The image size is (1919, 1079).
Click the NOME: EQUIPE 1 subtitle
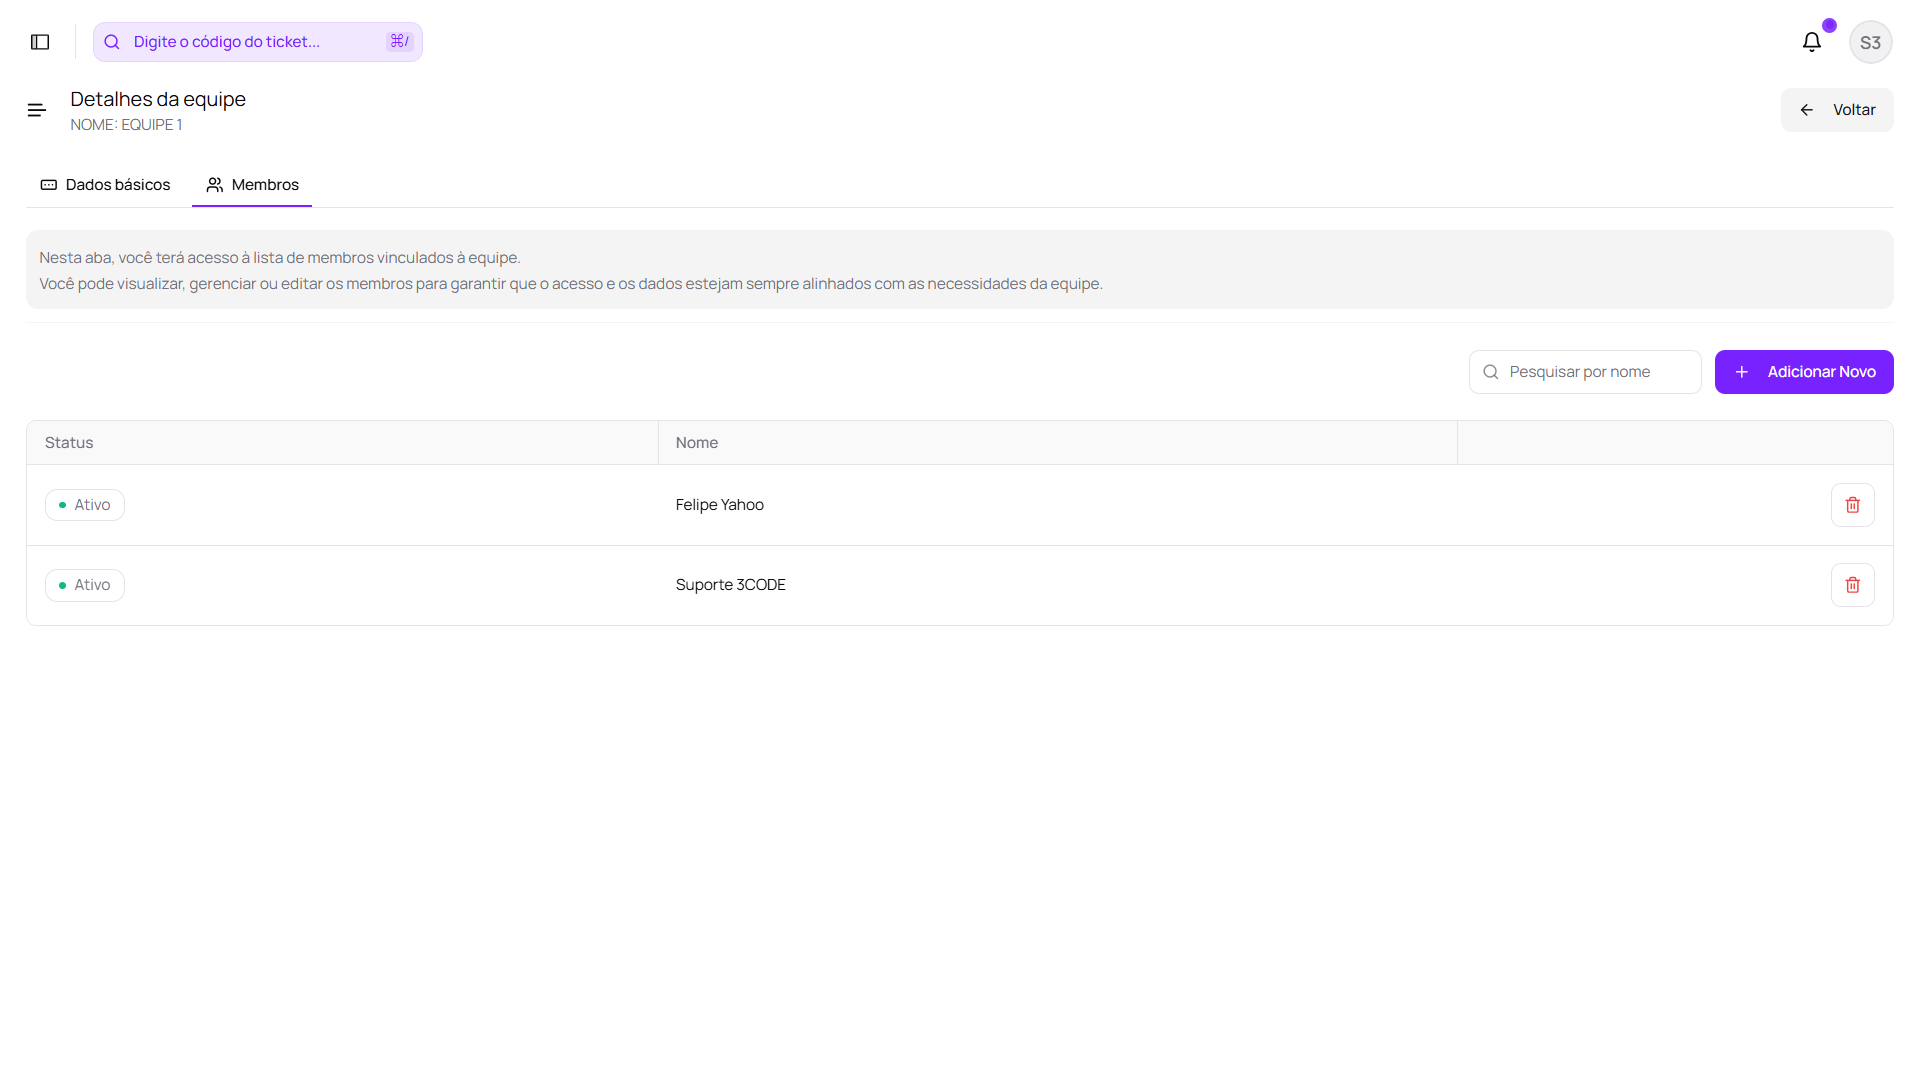[x=126, y=125]
